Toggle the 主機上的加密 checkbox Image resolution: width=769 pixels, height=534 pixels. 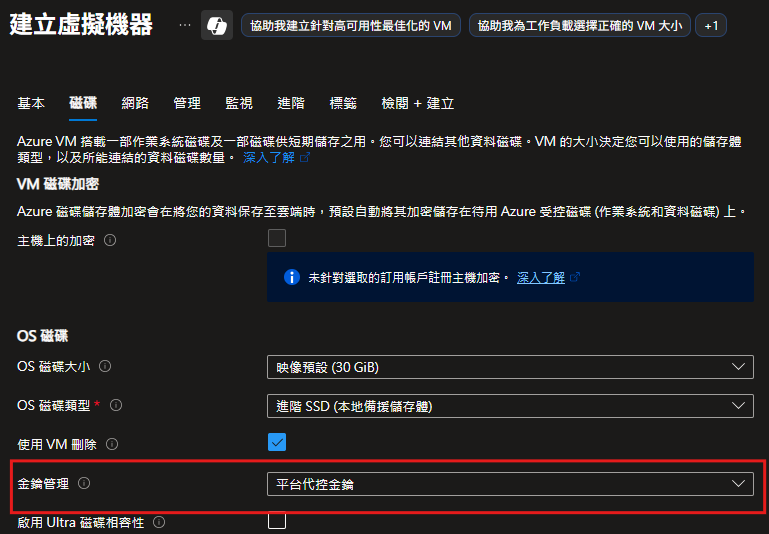click(x=277, y=238)
